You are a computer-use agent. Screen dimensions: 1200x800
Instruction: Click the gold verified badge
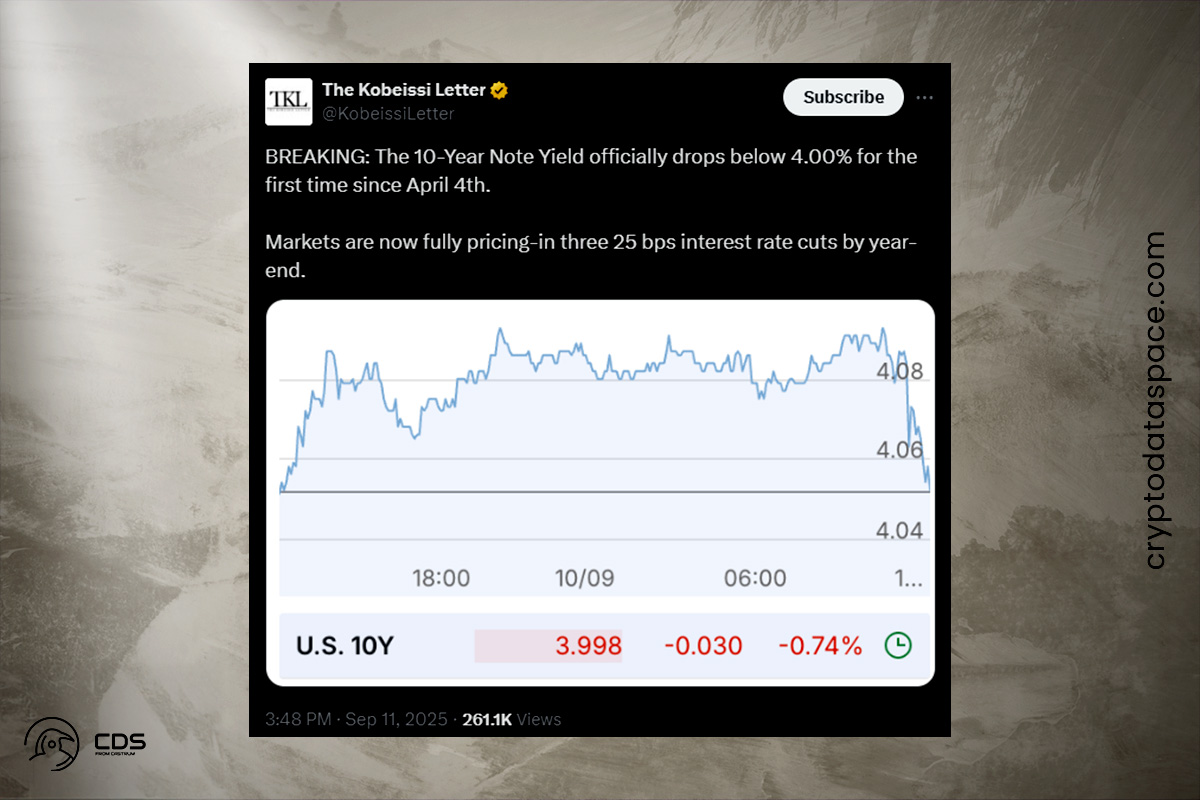point(499,90)
